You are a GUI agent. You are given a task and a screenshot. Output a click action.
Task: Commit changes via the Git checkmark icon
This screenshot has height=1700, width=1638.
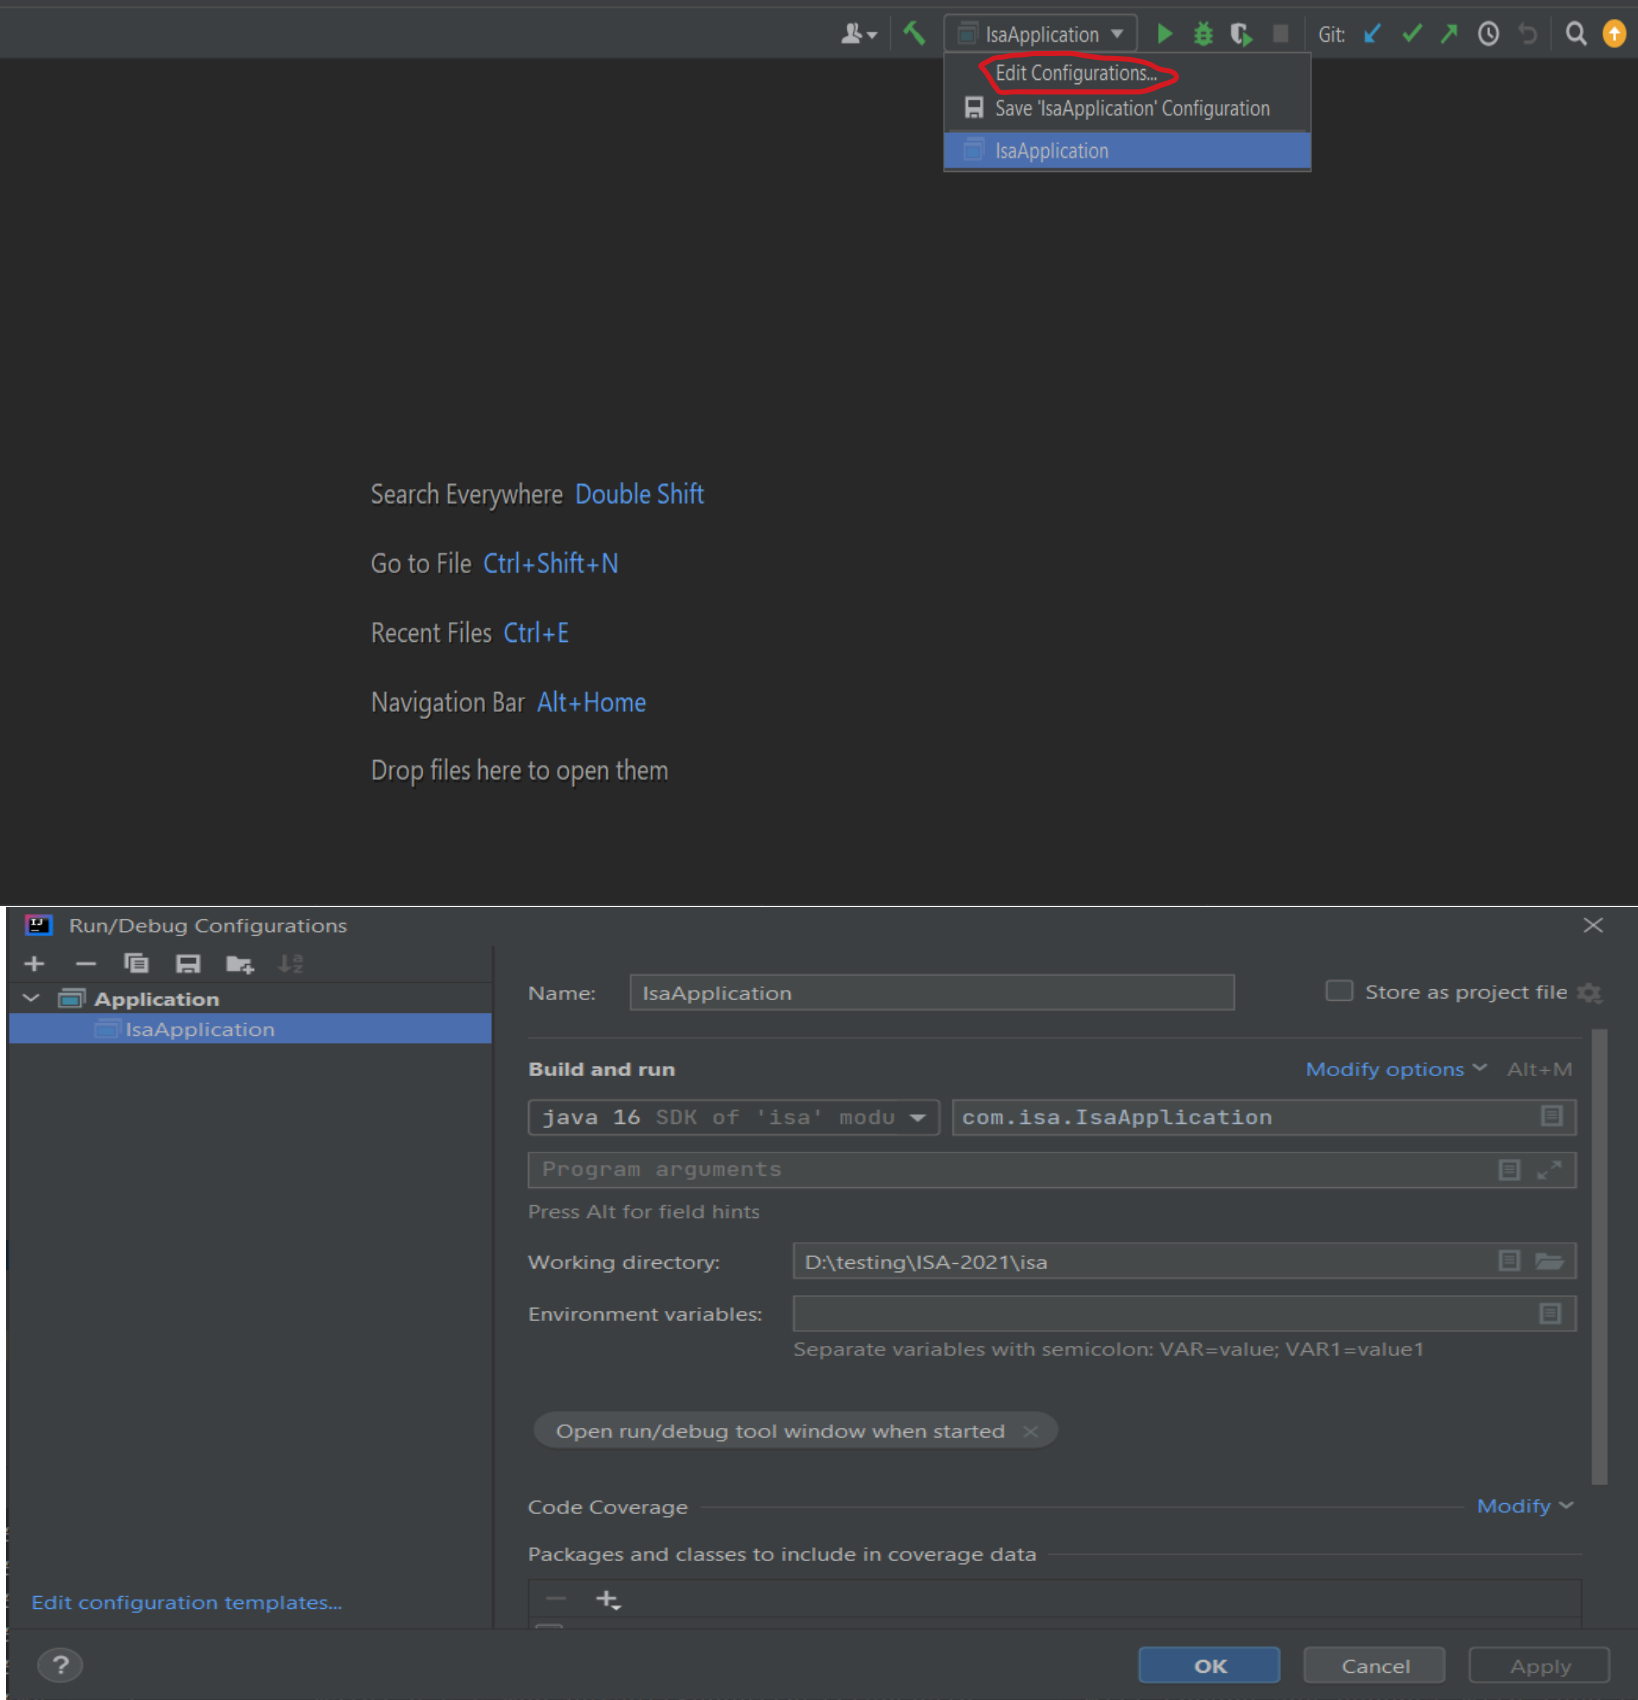(1410, 33)
